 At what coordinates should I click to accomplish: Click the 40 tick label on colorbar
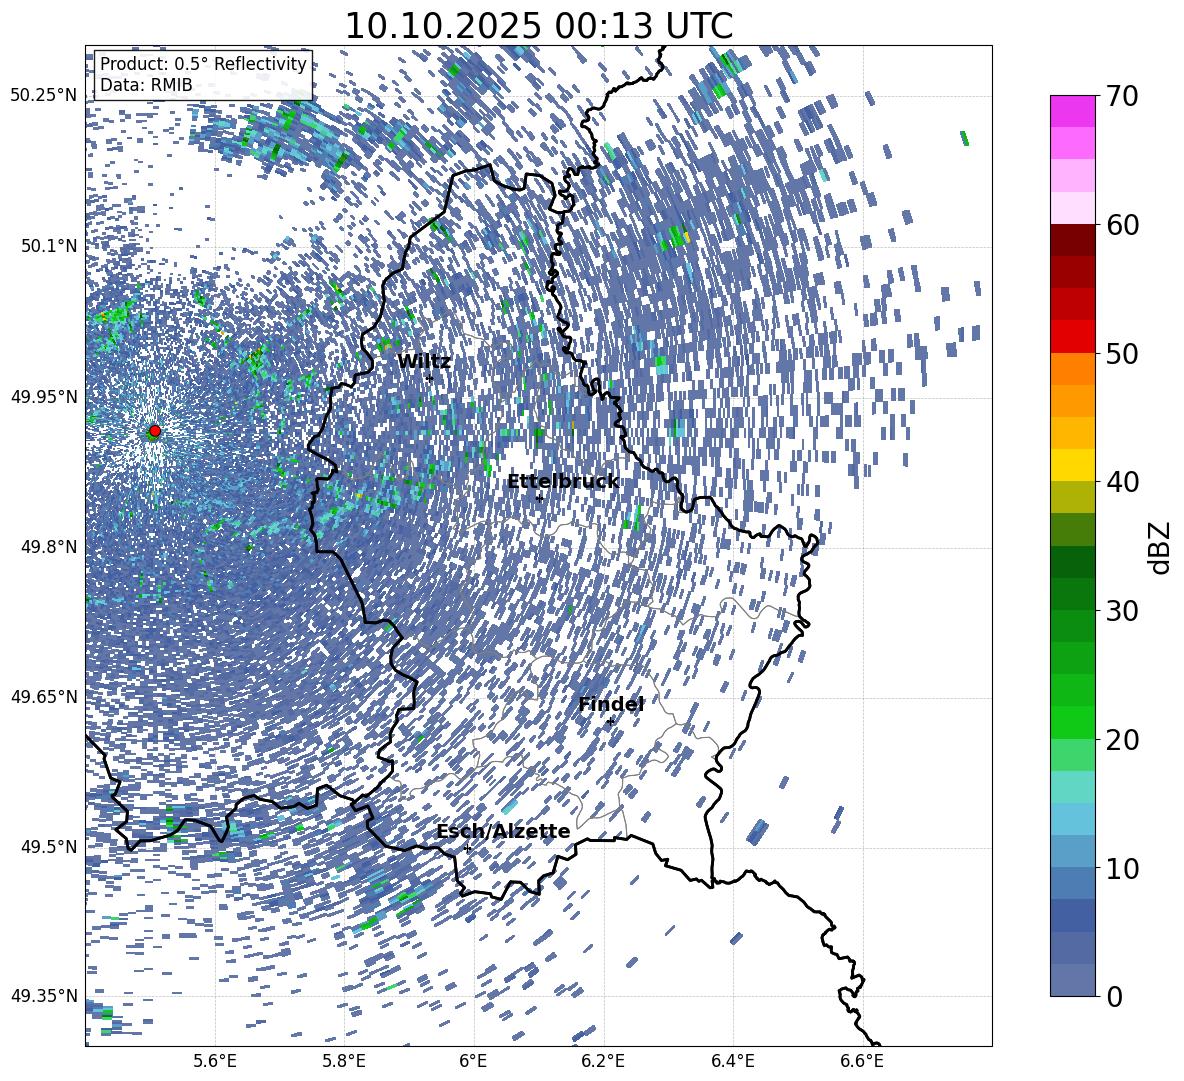pyautogui.click(x=1122, y=482)
